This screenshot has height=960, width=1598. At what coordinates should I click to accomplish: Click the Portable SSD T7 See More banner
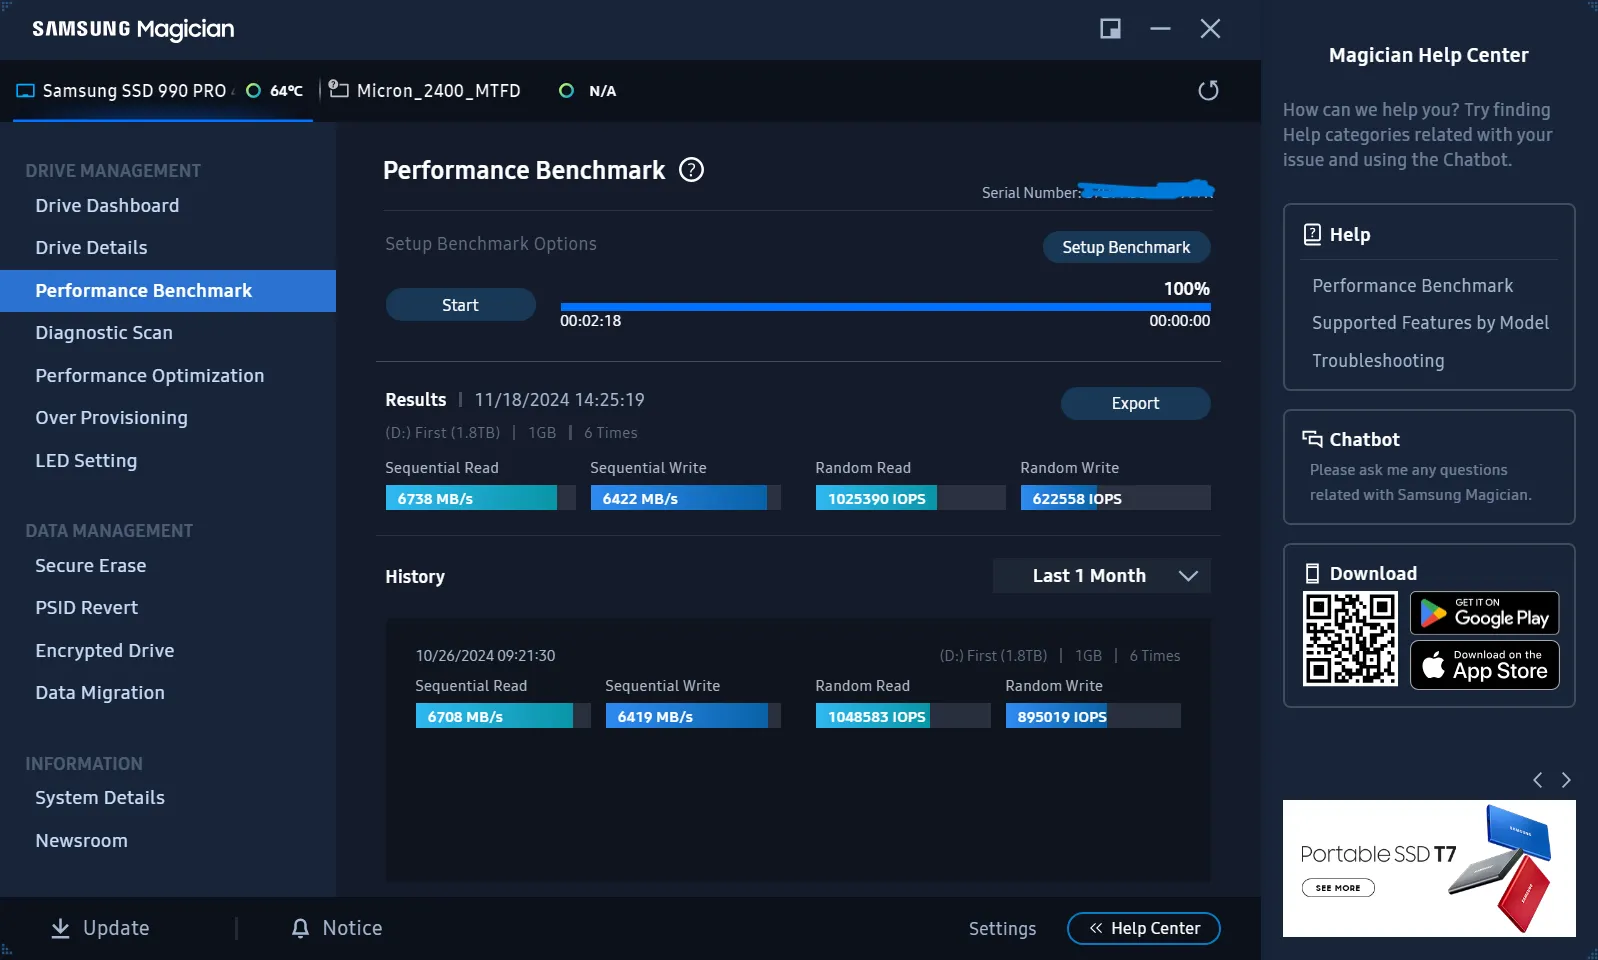[1338, 887]
